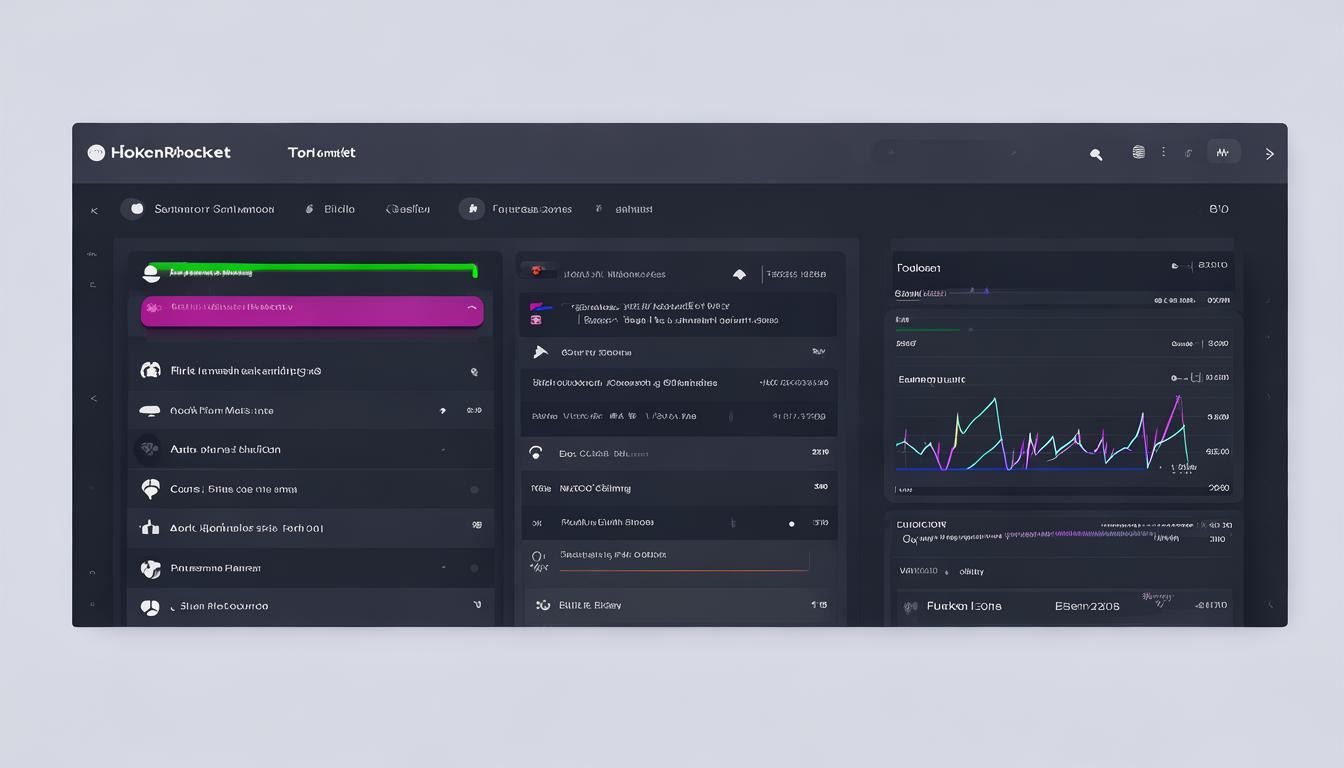Click the search magnifier icon in header
This screenshot has width=1344, height=768.
click(1096, 154)
